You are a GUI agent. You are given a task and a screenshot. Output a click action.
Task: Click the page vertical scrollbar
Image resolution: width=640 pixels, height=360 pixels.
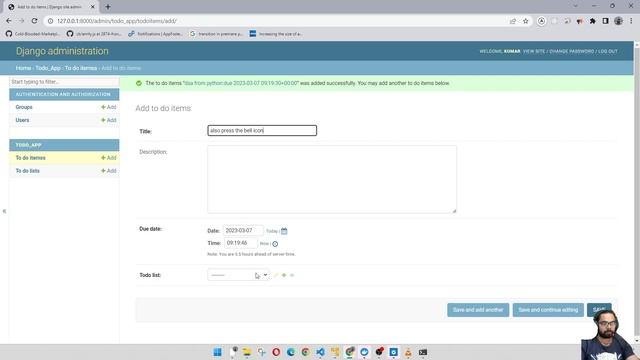tap(637, 192)
